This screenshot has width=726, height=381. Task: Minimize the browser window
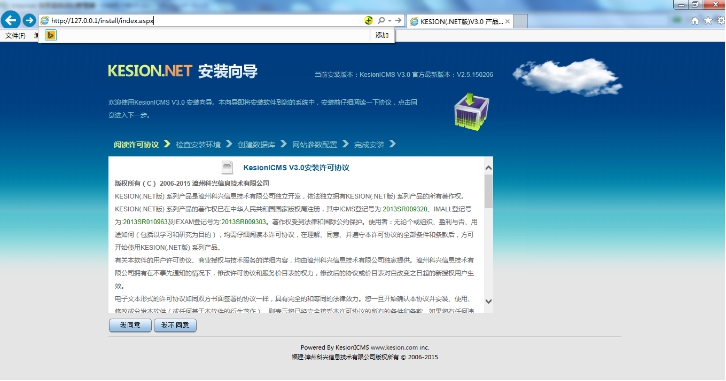pos(681,5)
